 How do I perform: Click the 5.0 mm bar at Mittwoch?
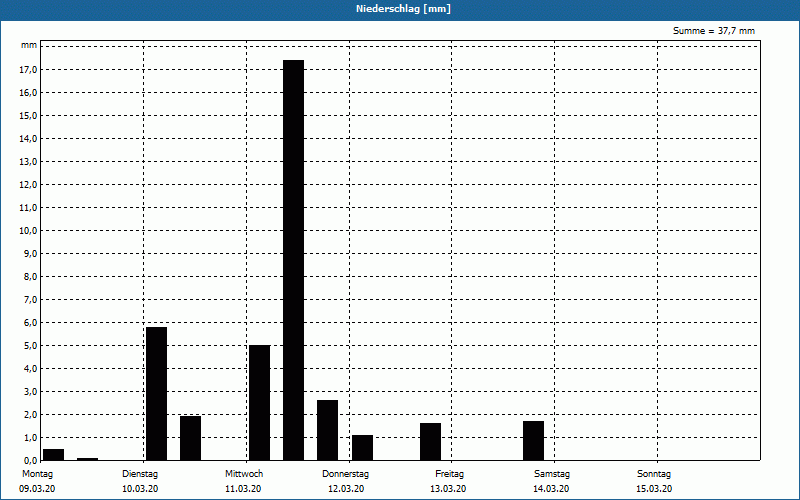pos(259,403)
